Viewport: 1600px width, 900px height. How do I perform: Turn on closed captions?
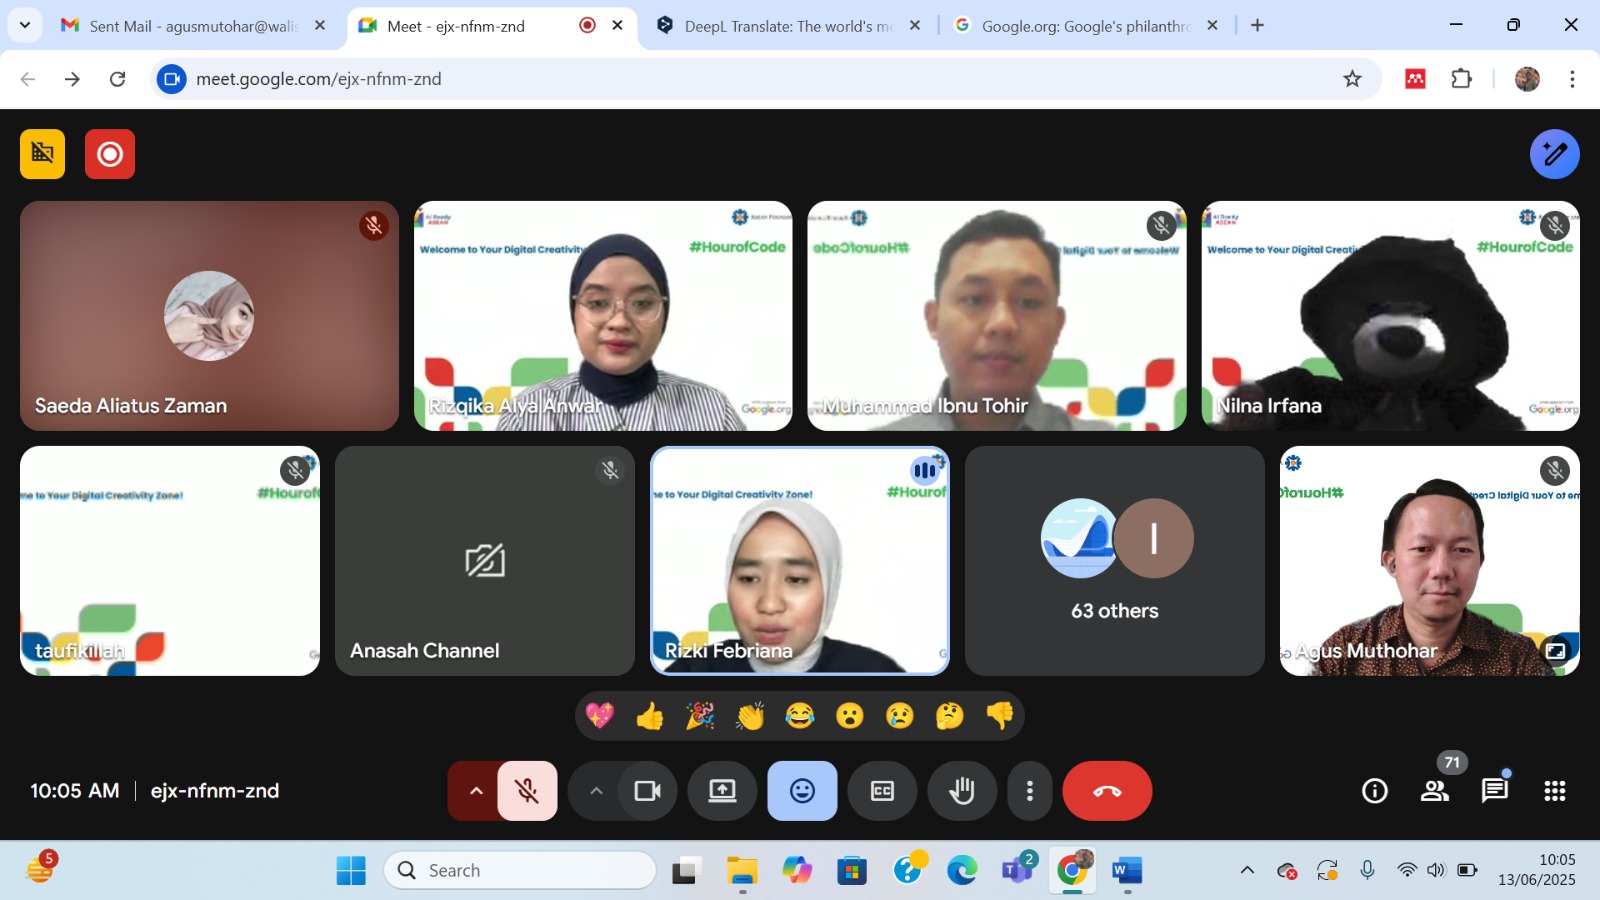[882, 791]
